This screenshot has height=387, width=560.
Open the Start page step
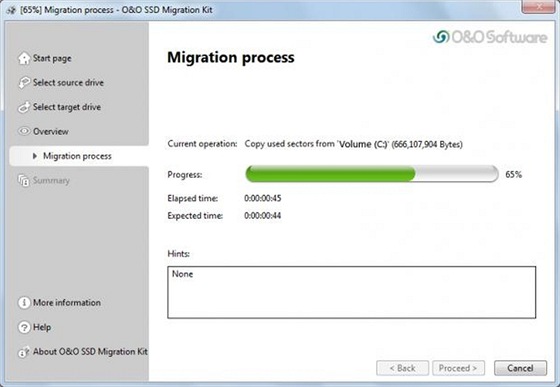[x=52, y=58]
